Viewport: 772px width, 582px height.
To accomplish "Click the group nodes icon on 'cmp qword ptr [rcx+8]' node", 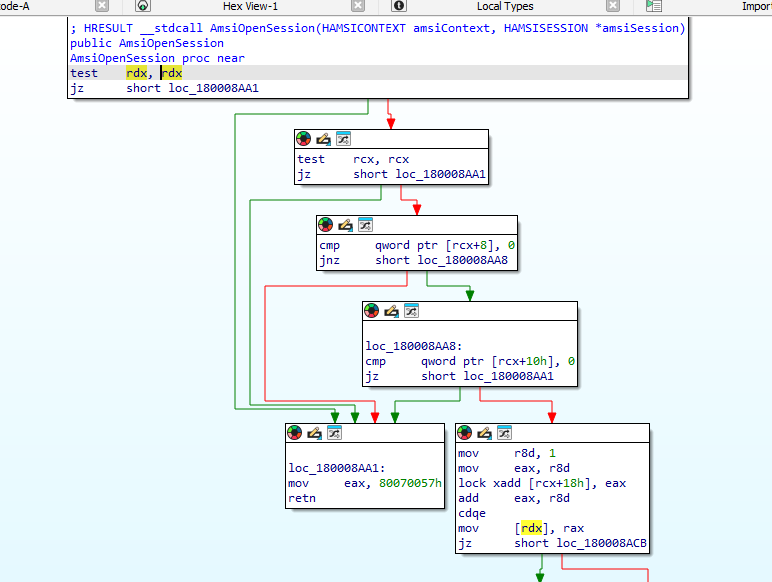I will coord(365,225).
